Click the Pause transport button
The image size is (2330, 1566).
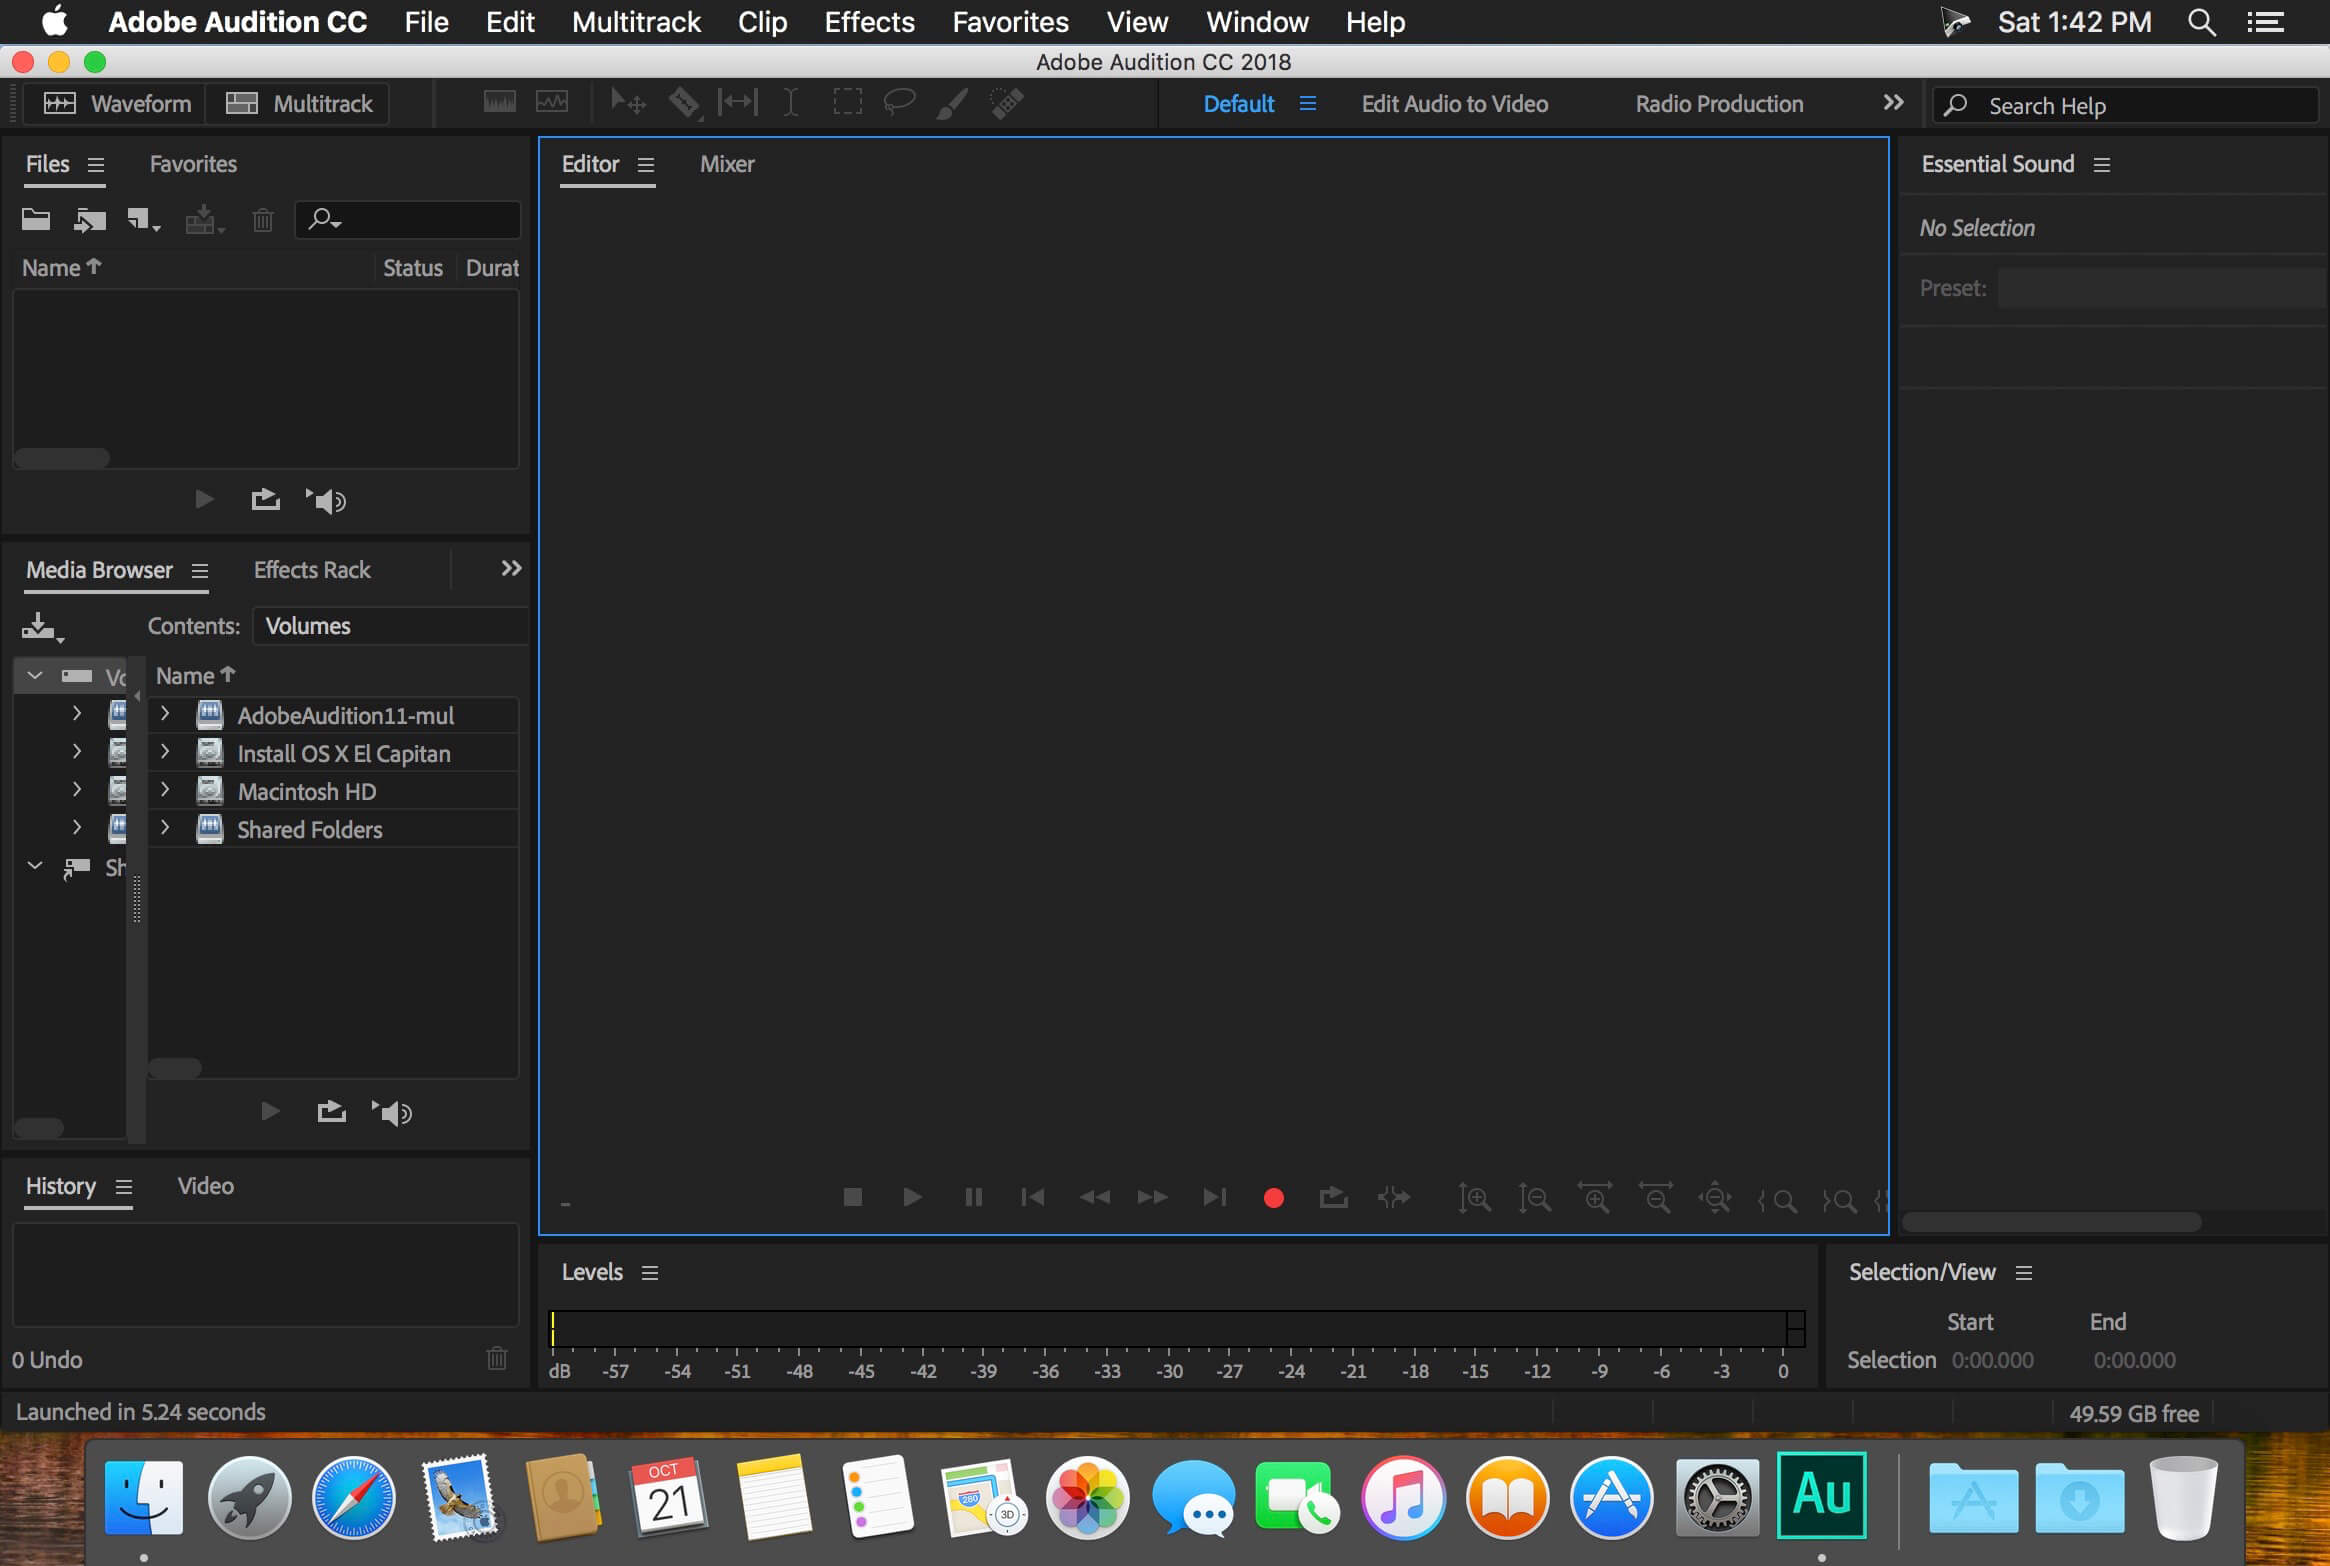(x=973, y=1197)
